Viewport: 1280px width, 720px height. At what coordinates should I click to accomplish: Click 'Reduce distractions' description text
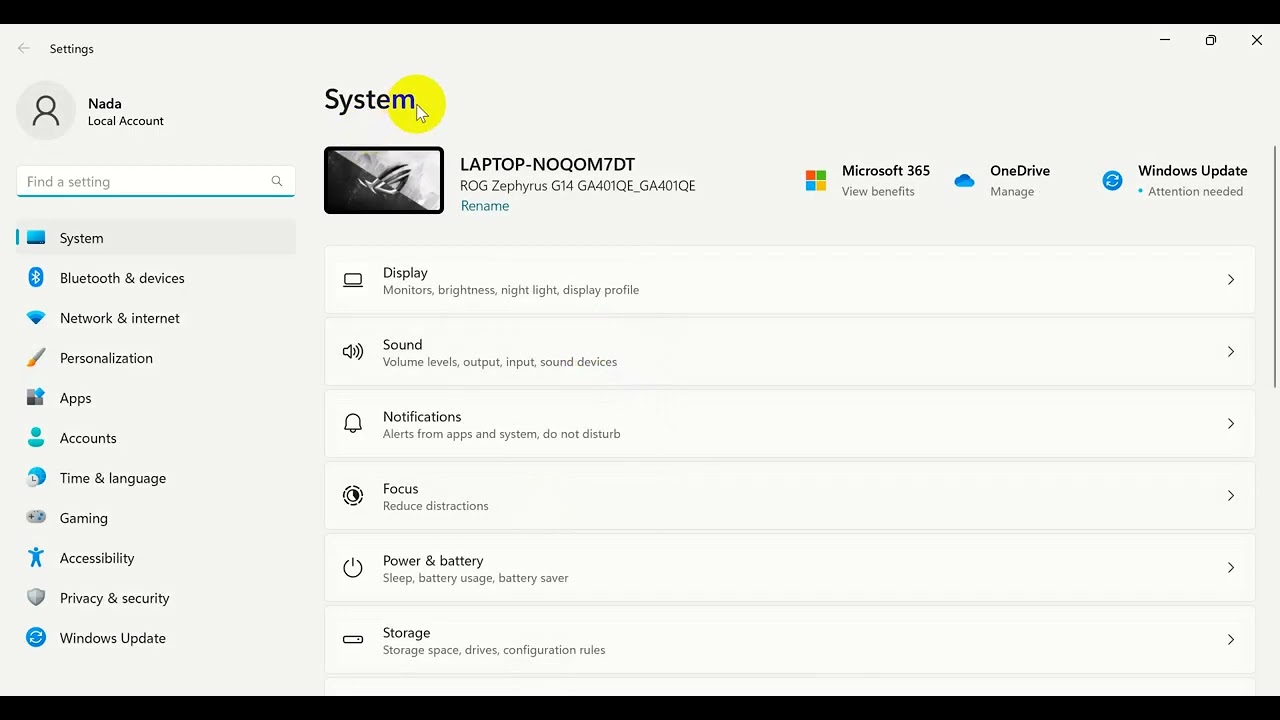coord(436,506)
